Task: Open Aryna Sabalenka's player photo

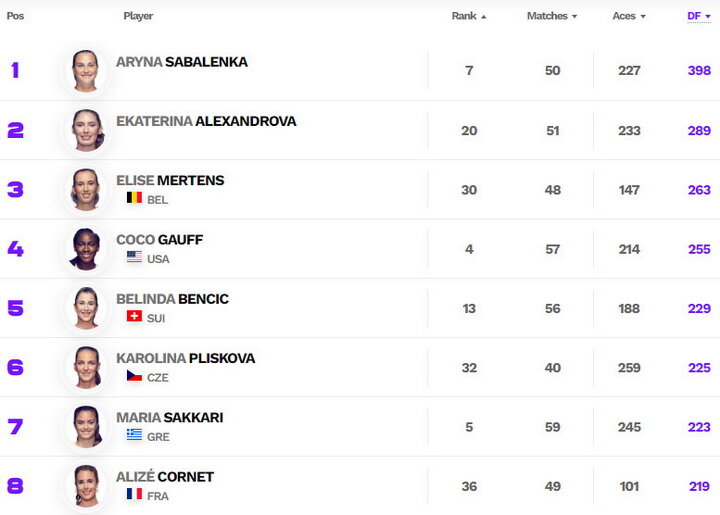Action: click(x=85, y=71)
